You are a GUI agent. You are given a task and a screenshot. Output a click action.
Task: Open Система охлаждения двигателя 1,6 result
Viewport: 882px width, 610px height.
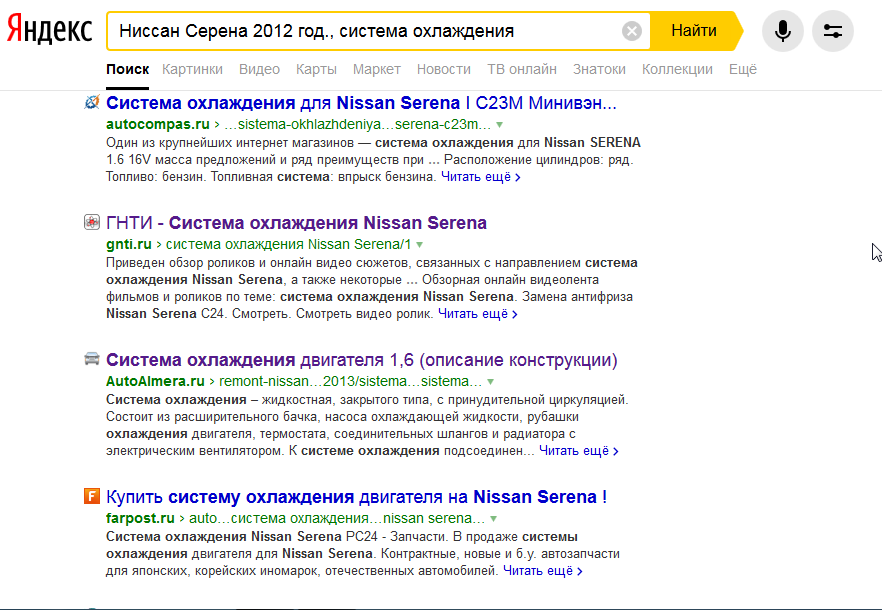(x=362, y=360)
